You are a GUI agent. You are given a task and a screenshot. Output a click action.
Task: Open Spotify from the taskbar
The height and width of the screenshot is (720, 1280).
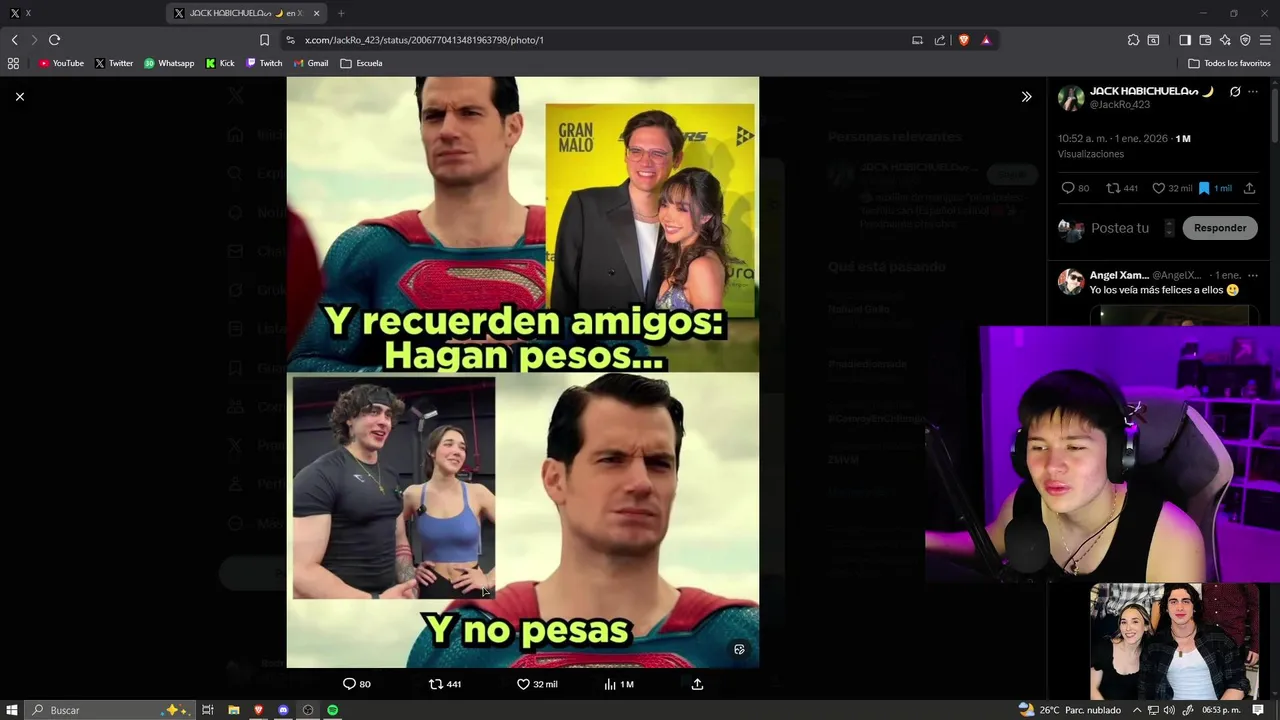pyautogui.click(x=333, y=710)
